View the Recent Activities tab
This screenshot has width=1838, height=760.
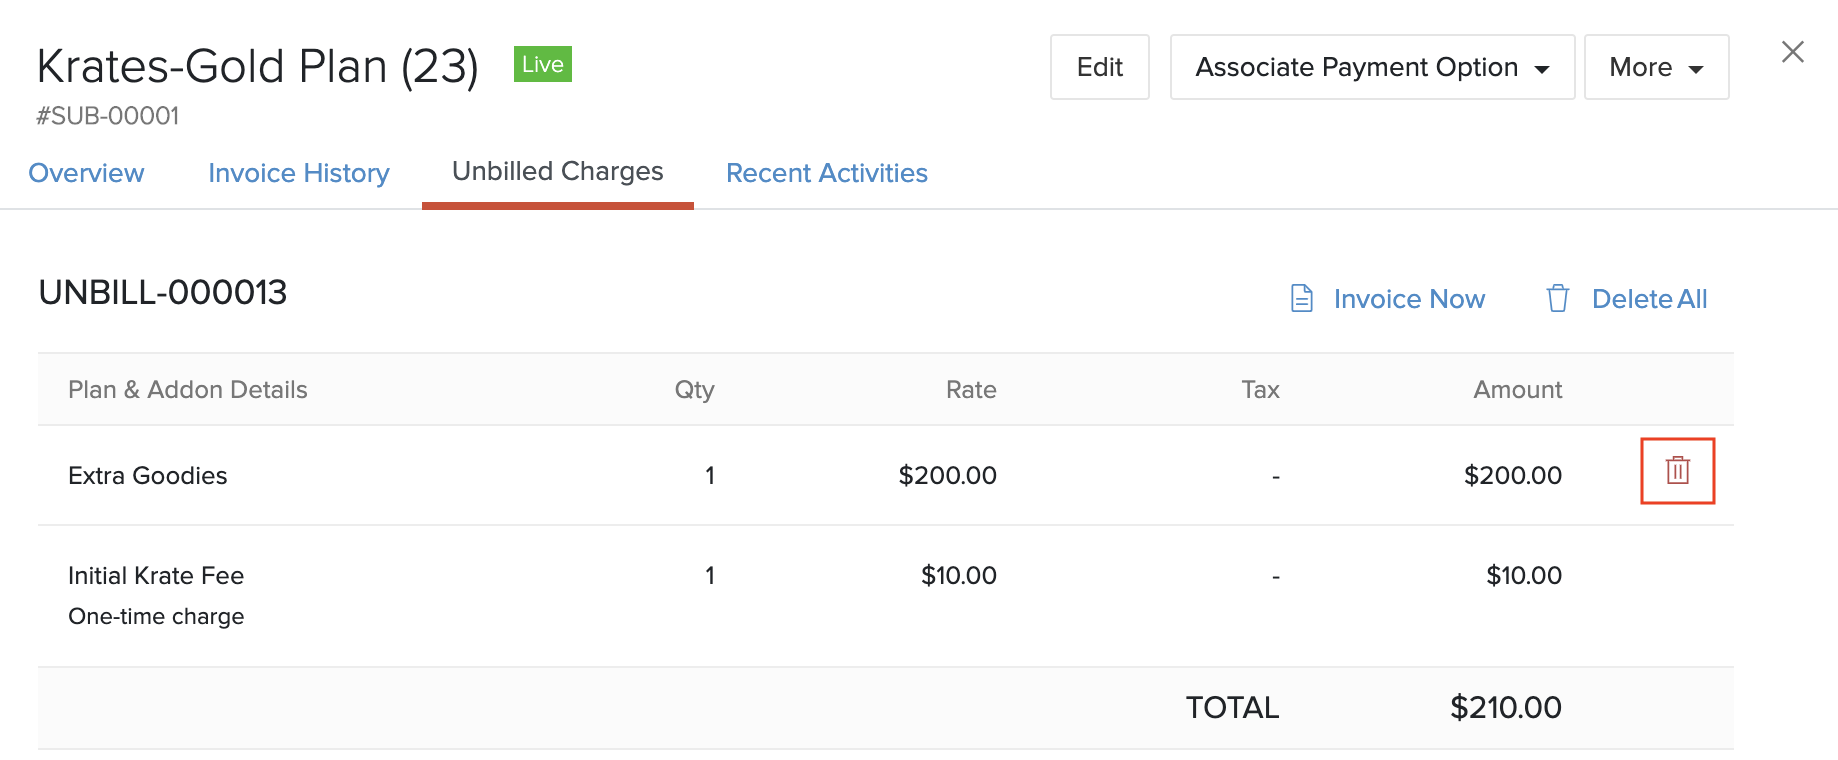(826, 173)
